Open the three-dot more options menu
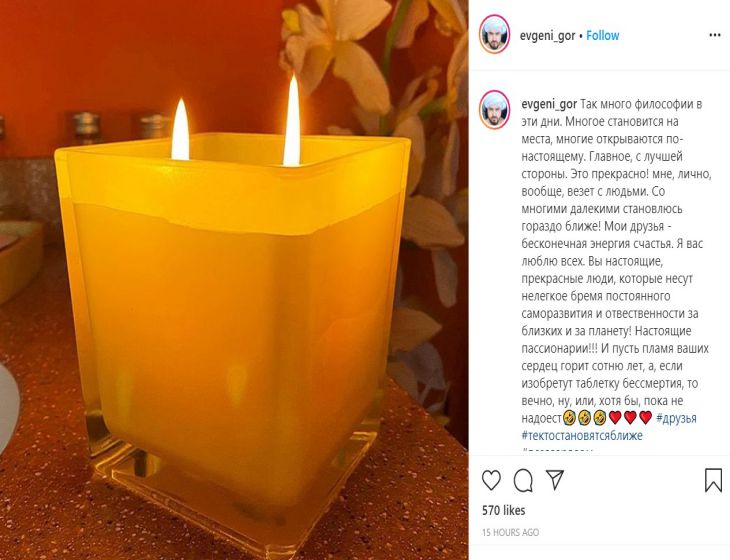The width and height of the screenshot is (730, 560). point(715,35)
